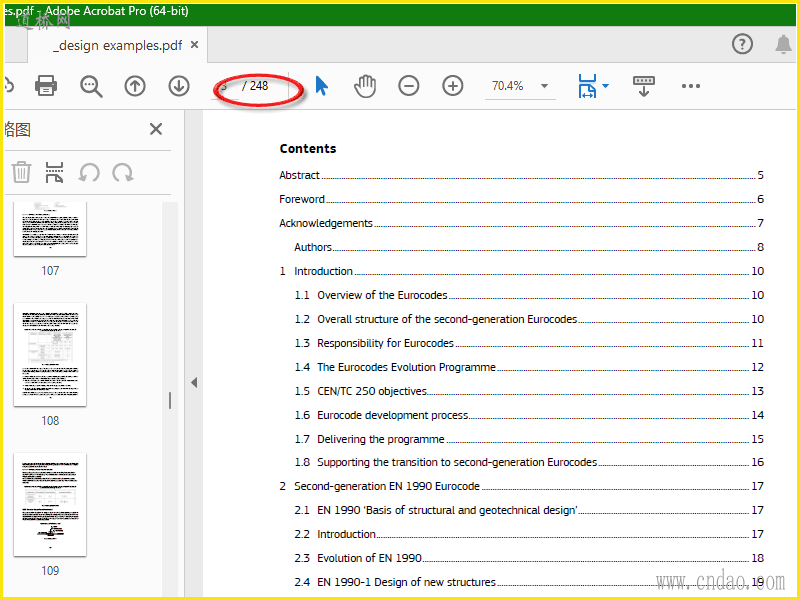This screenshot has height=600, width=800.
Task: Open 2.3 Evolution of EN 1990 entry
Action: coord(529,558)
